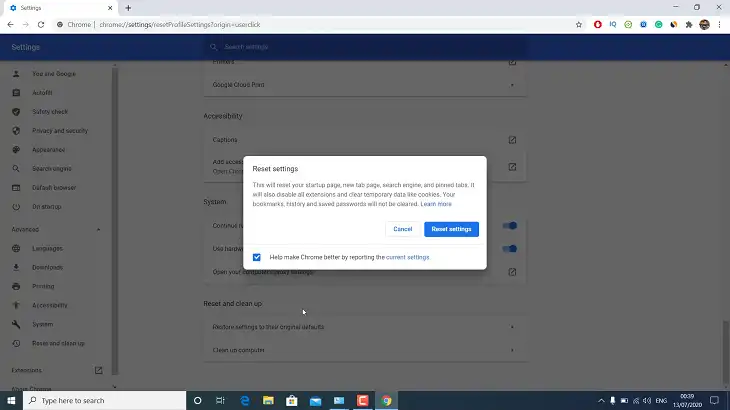This screenshot has height=410, width=730.
Task: Click the Reset settings button
Action: click(451, 229)
